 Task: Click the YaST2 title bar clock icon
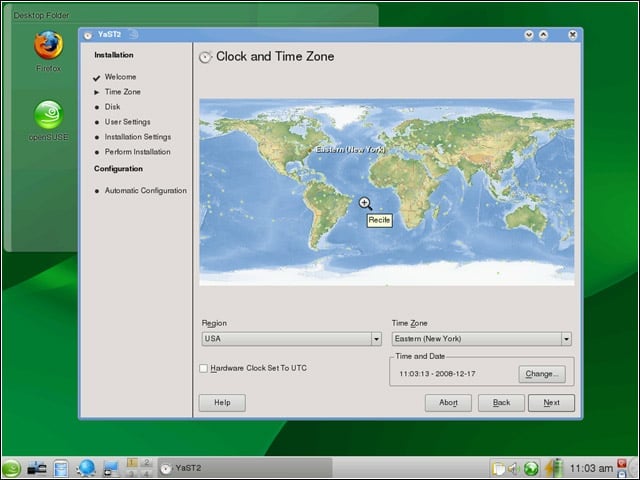click(x=88, y=36)
